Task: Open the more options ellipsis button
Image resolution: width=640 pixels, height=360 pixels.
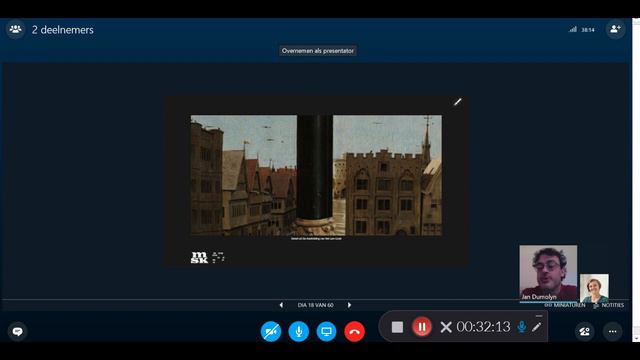Action: coord(613,331)
